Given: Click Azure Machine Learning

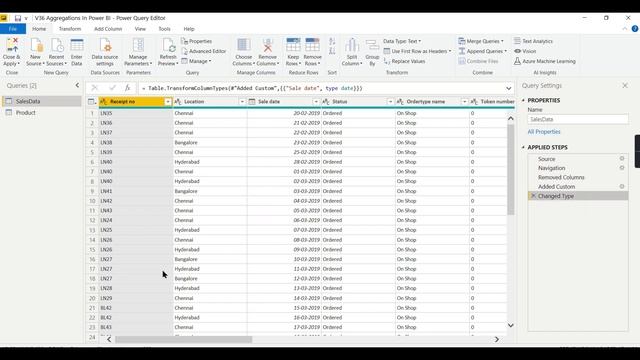Looking at the screenshot, I should click(x=544, y=61).
